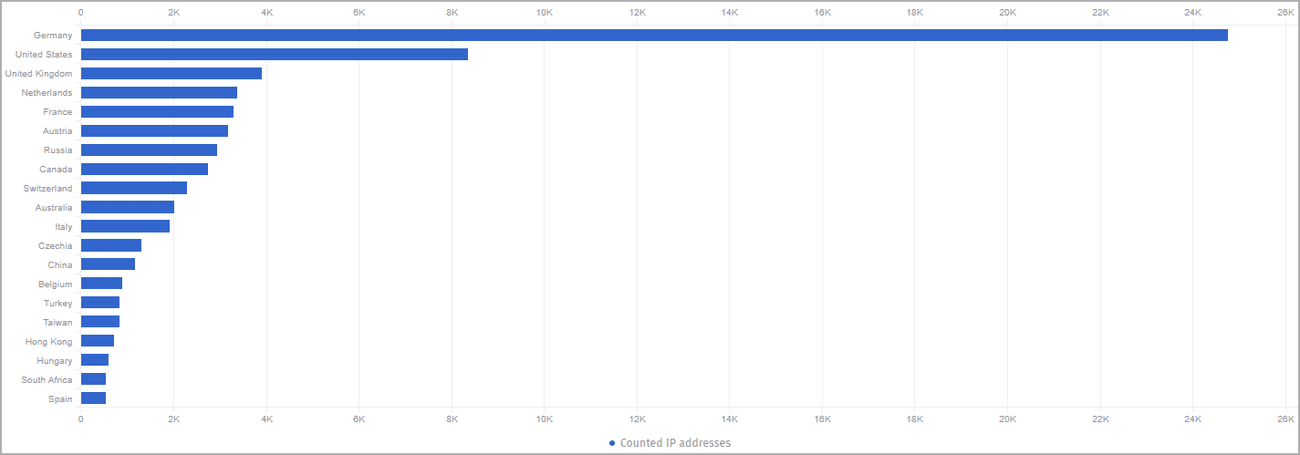The image size is (1300, 455).
Task: Toggle the Counted IP addresses legend
Action: [675, 443]
